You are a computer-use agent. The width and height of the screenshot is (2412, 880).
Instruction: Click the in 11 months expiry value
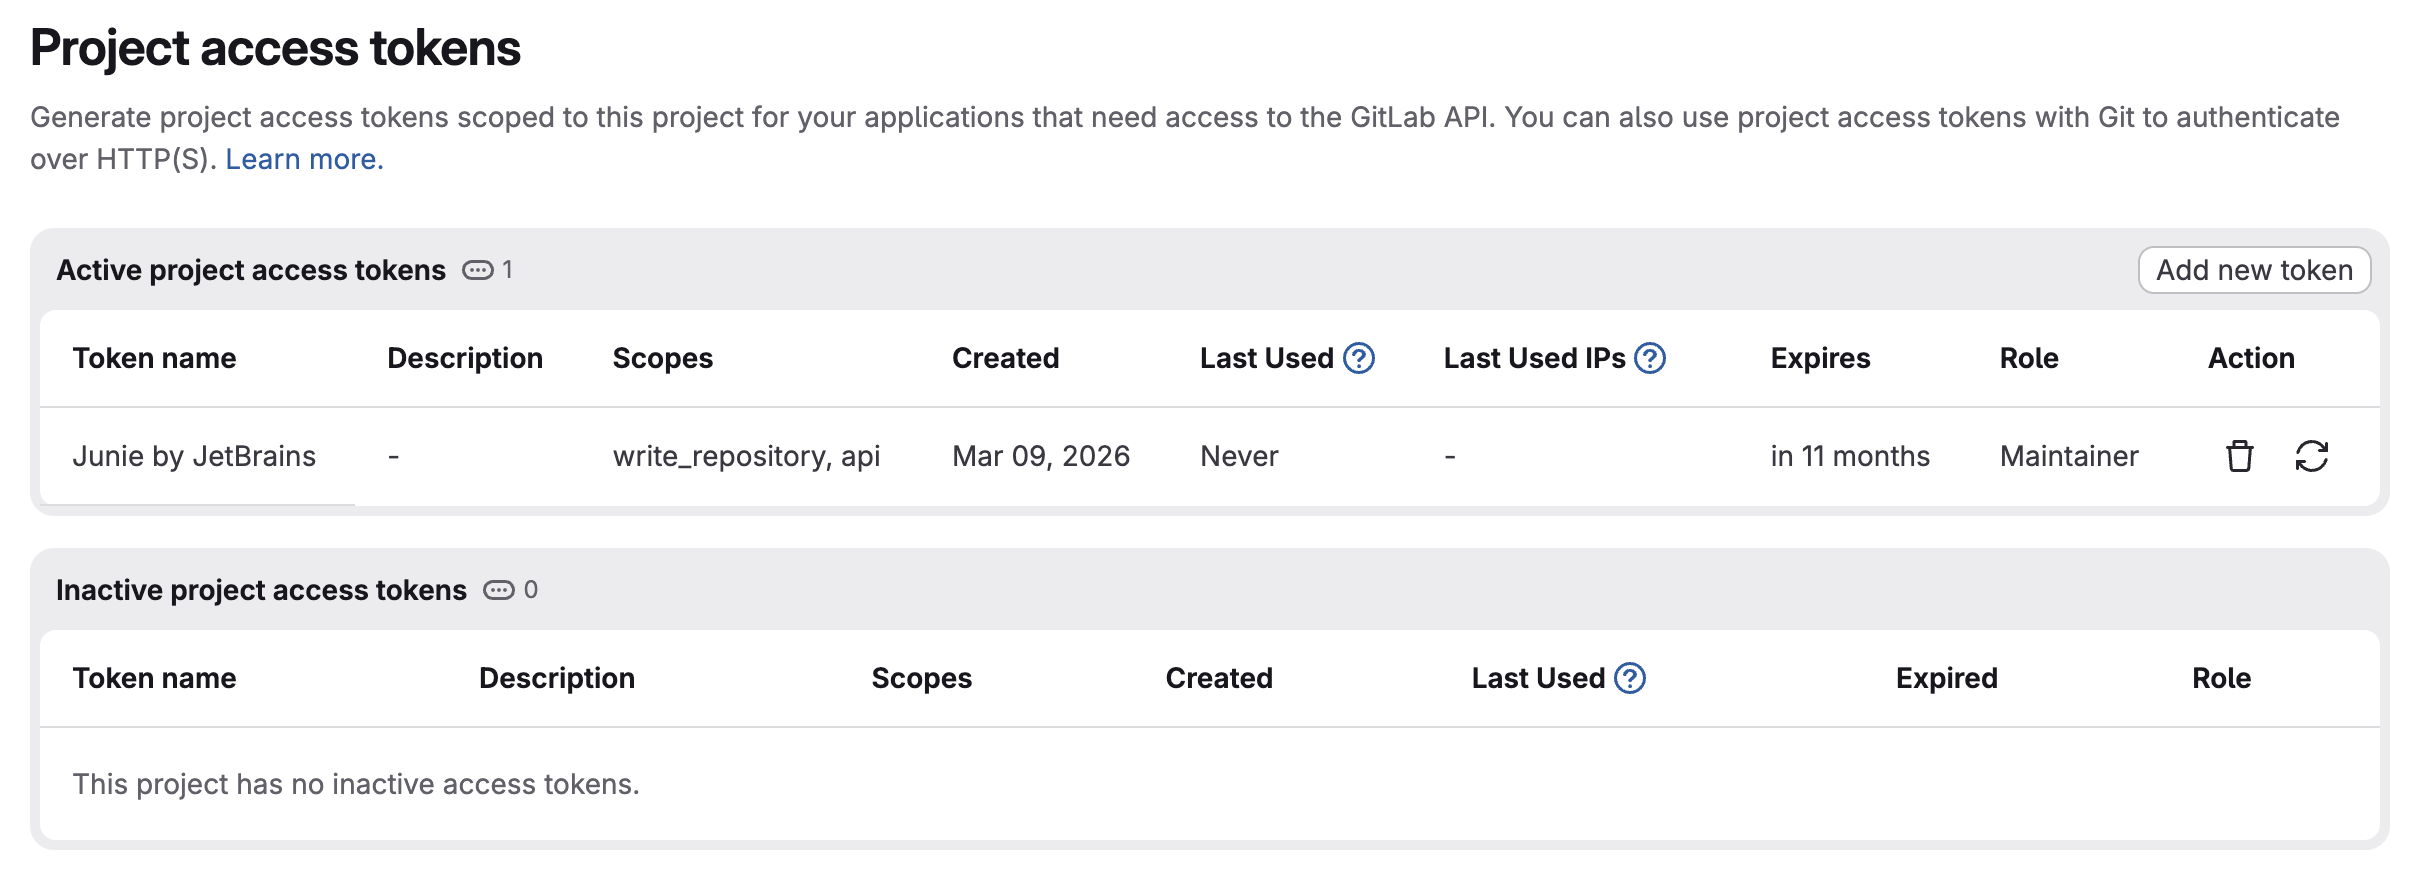pyautogui.click(x=1850, y=456)
